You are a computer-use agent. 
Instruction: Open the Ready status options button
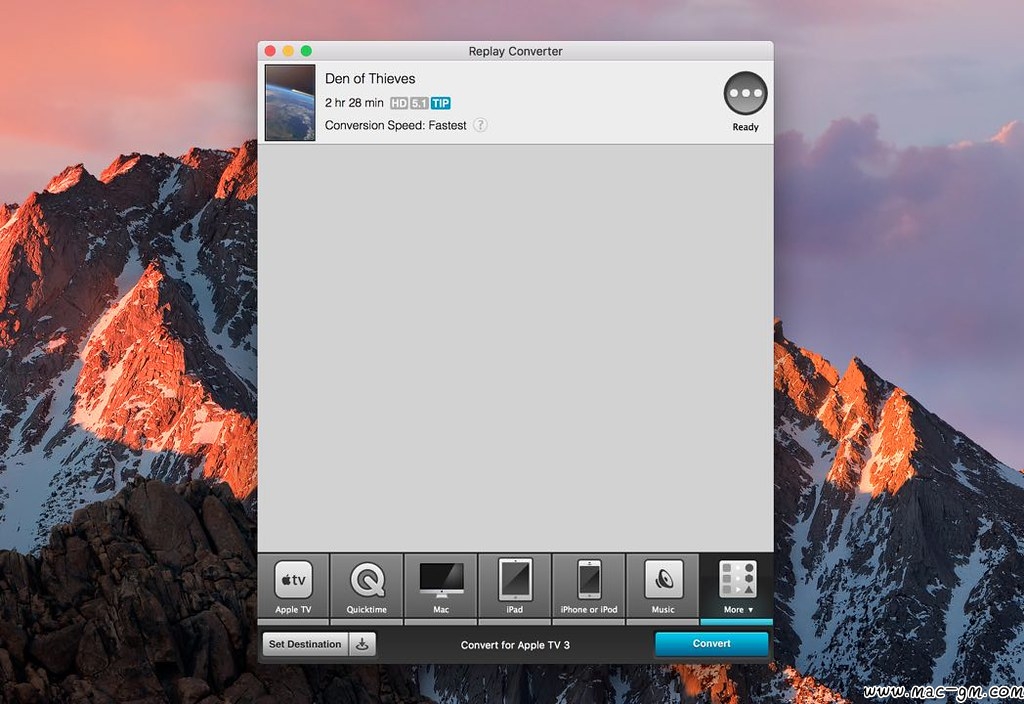(x=745, y=93)
